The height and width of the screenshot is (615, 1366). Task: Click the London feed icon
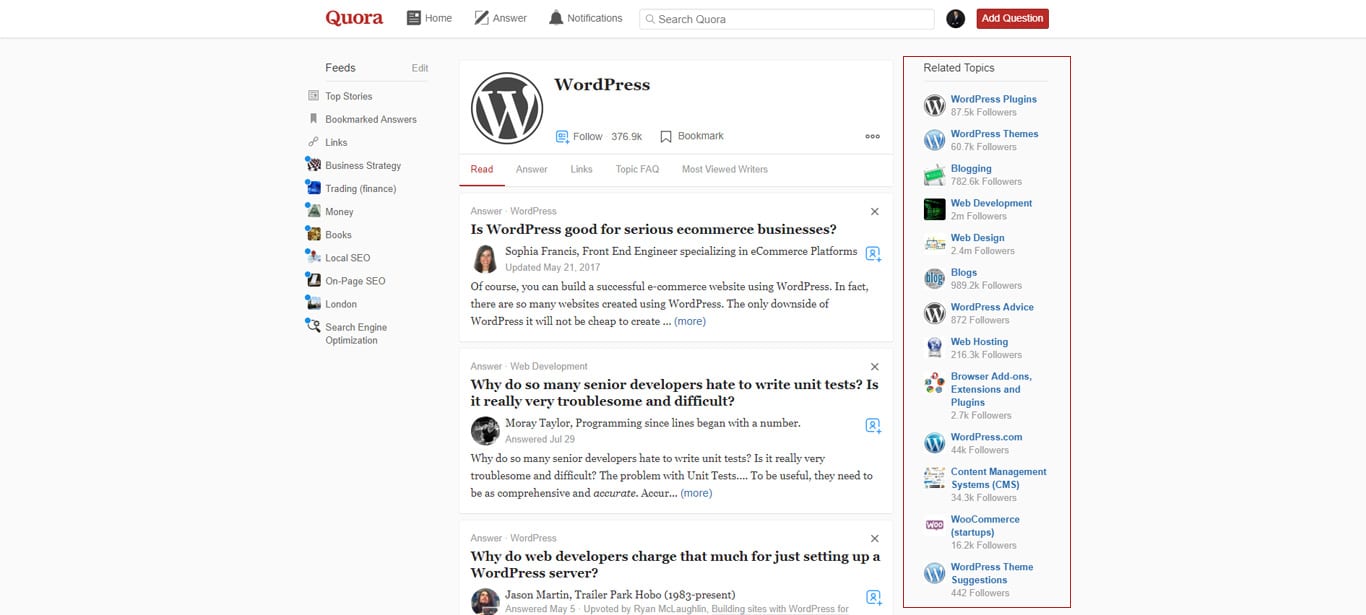[314, 302]
